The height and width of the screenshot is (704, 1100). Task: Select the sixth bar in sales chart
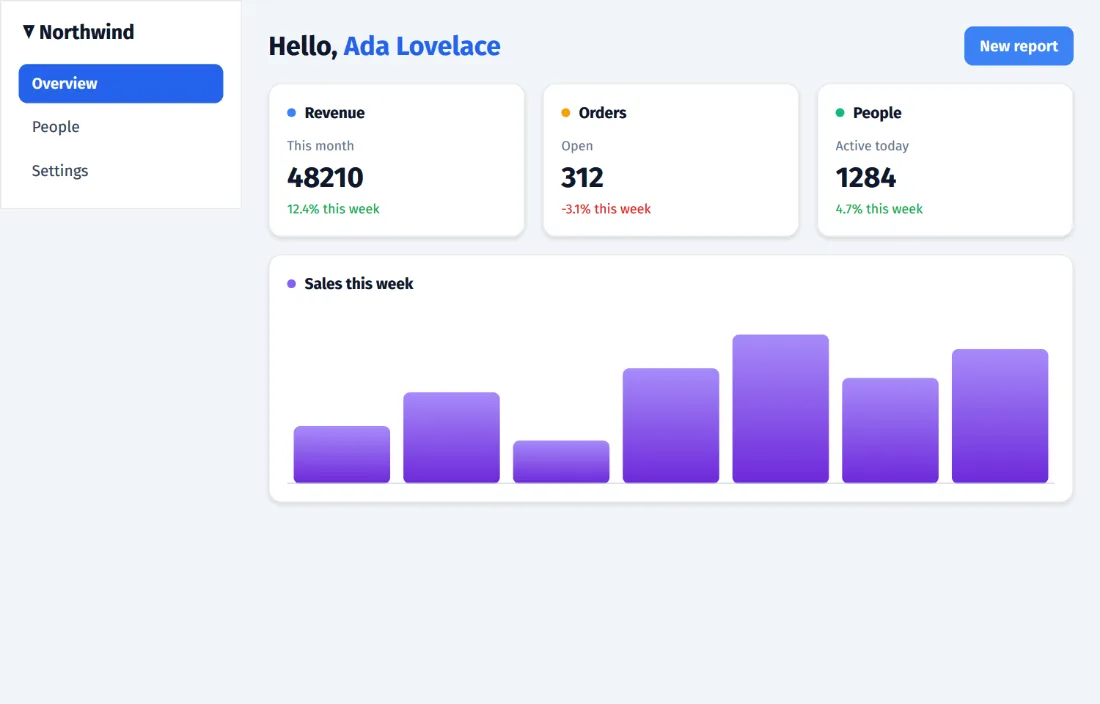(x=890, y=431)
